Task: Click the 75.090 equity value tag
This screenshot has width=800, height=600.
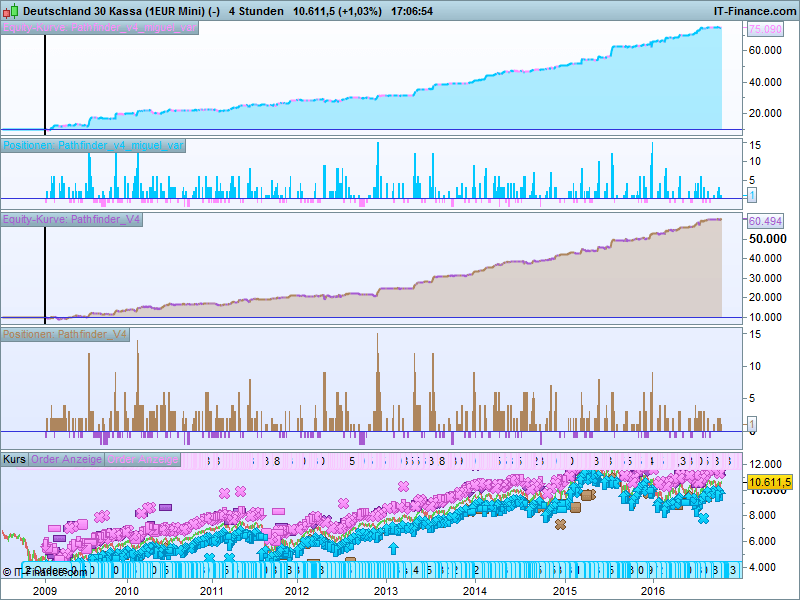Action: [x=765, y=29]
